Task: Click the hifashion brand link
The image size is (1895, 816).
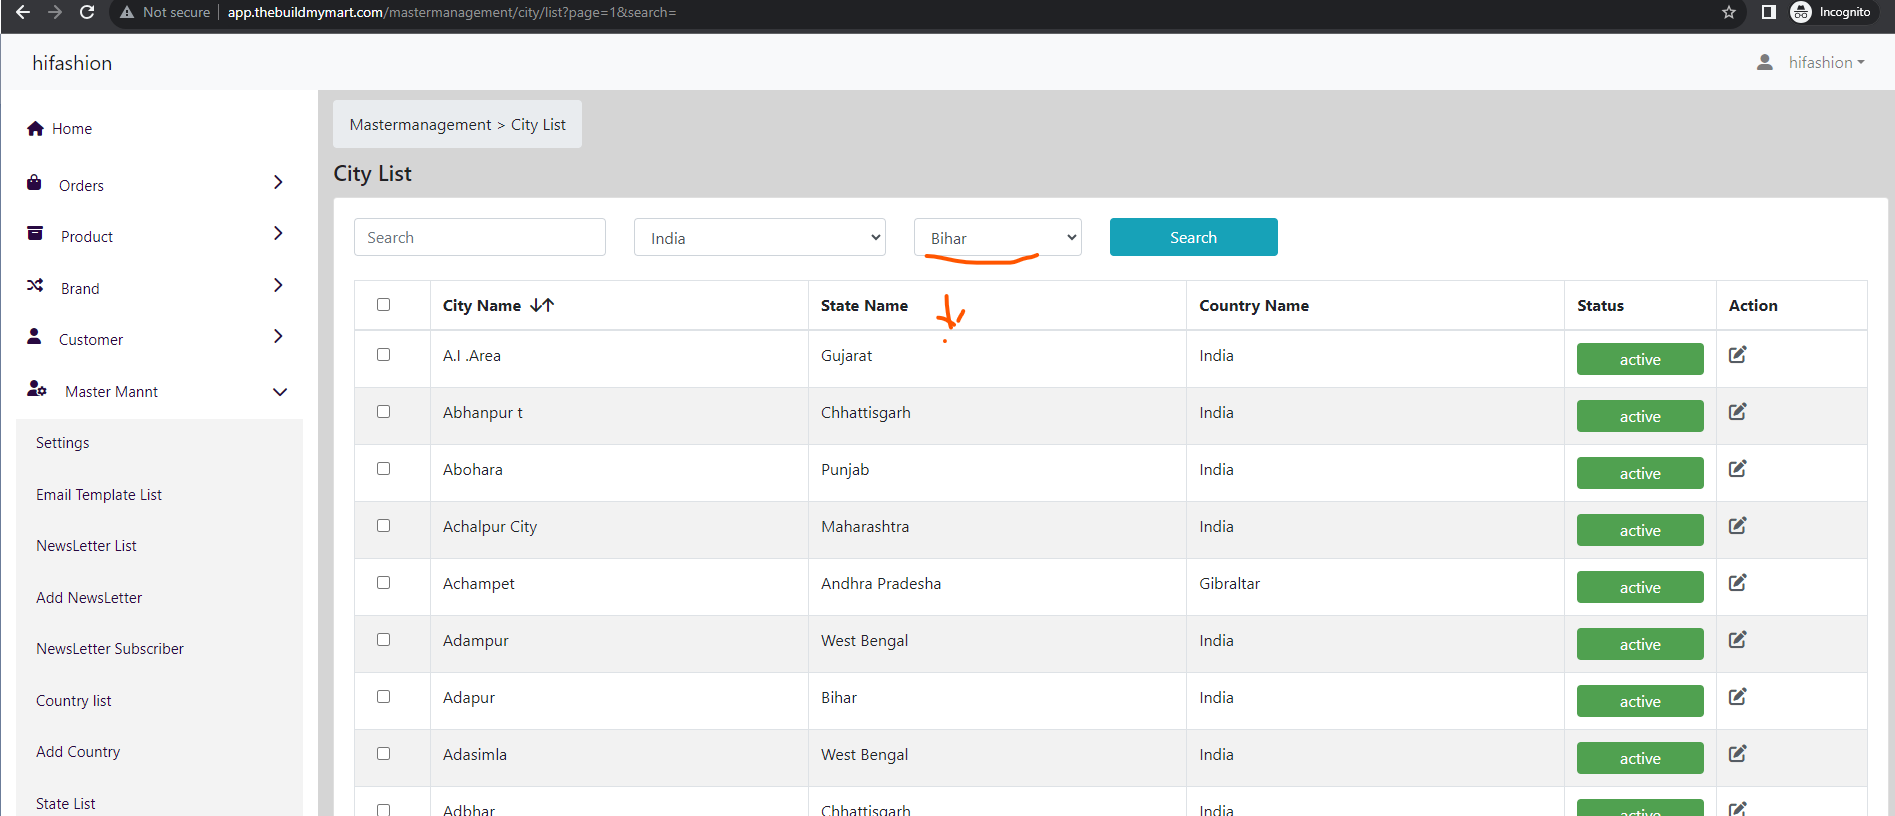Action: point(72,63)
